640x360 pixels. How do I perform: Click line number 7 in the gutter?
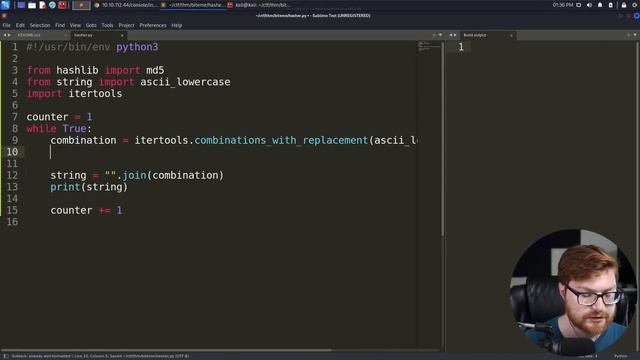tap(15, 117)
